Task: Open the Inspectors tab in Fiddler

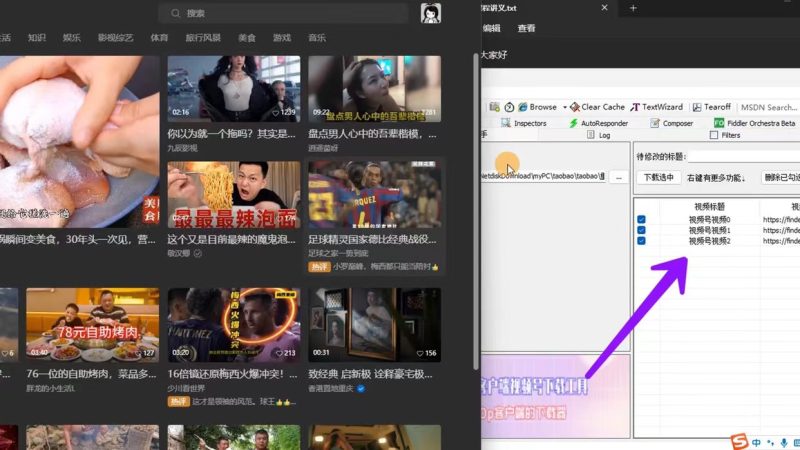Action: point(524,123)
